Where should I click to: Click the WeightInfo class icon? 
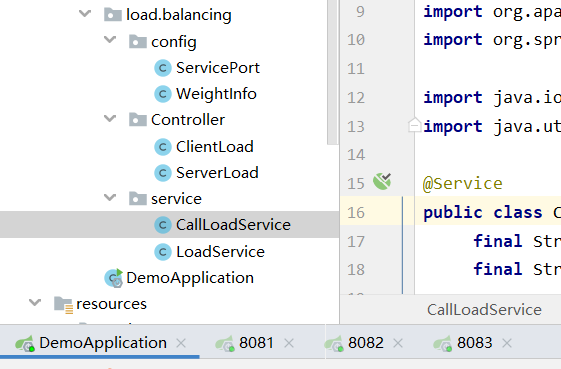click(163, 94)
